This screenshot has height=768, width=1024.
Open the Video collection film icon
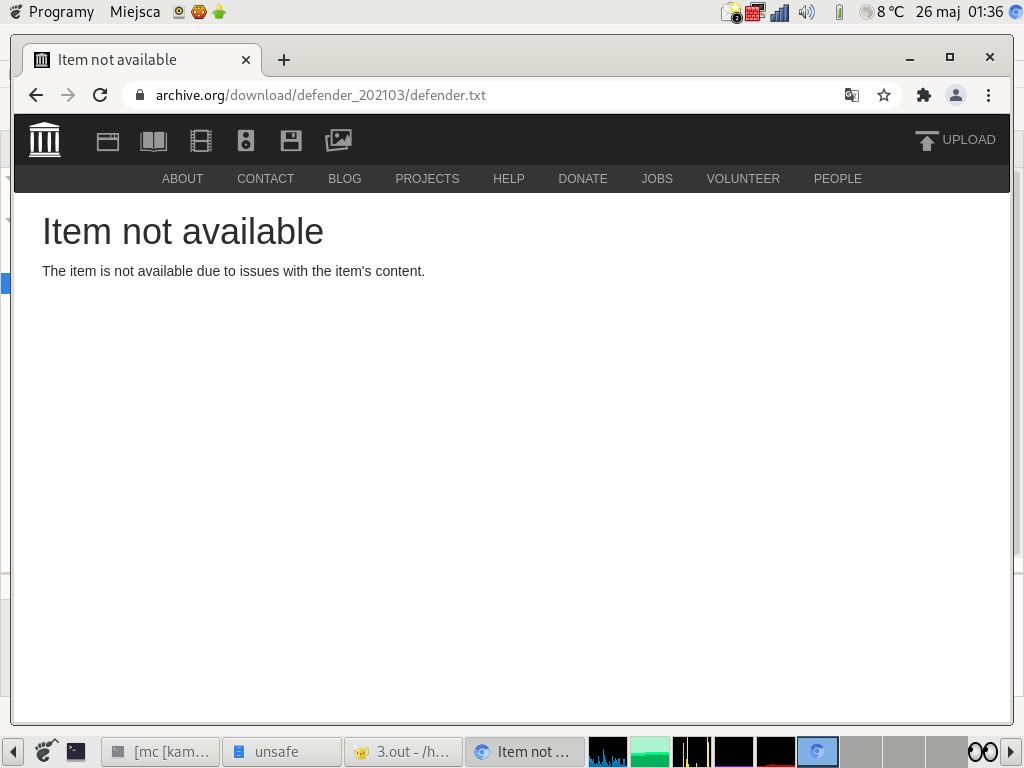tap(200, 140)
